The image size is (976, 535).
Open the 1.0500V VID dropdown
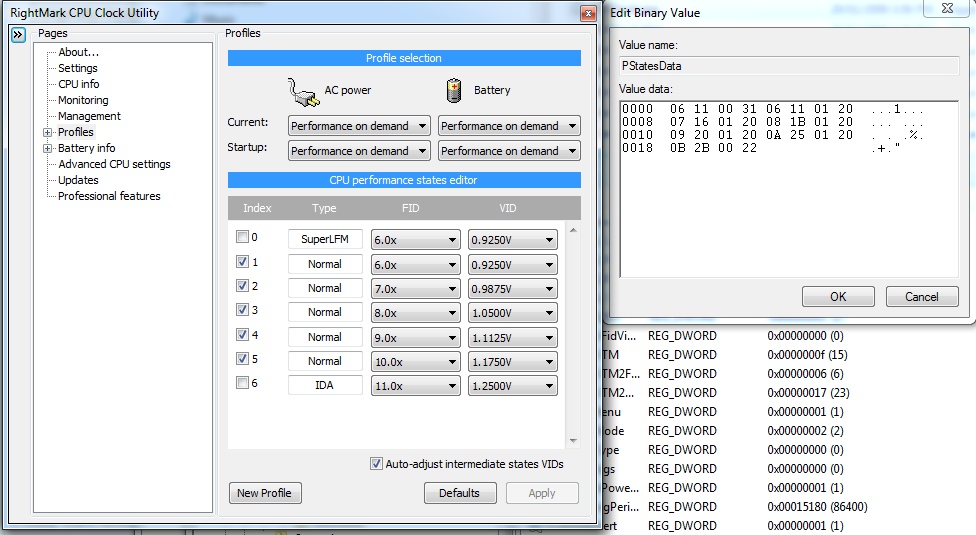click(512, 313)
